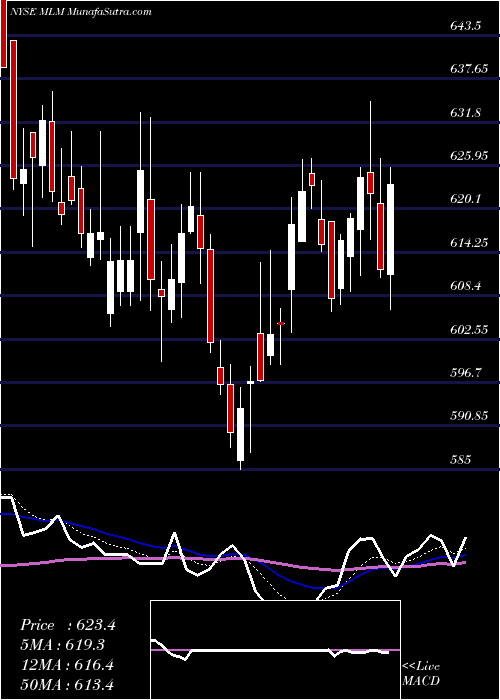Click the 608.4 price axis label
This screenshot has width=500, height=700.
point(465,286)
